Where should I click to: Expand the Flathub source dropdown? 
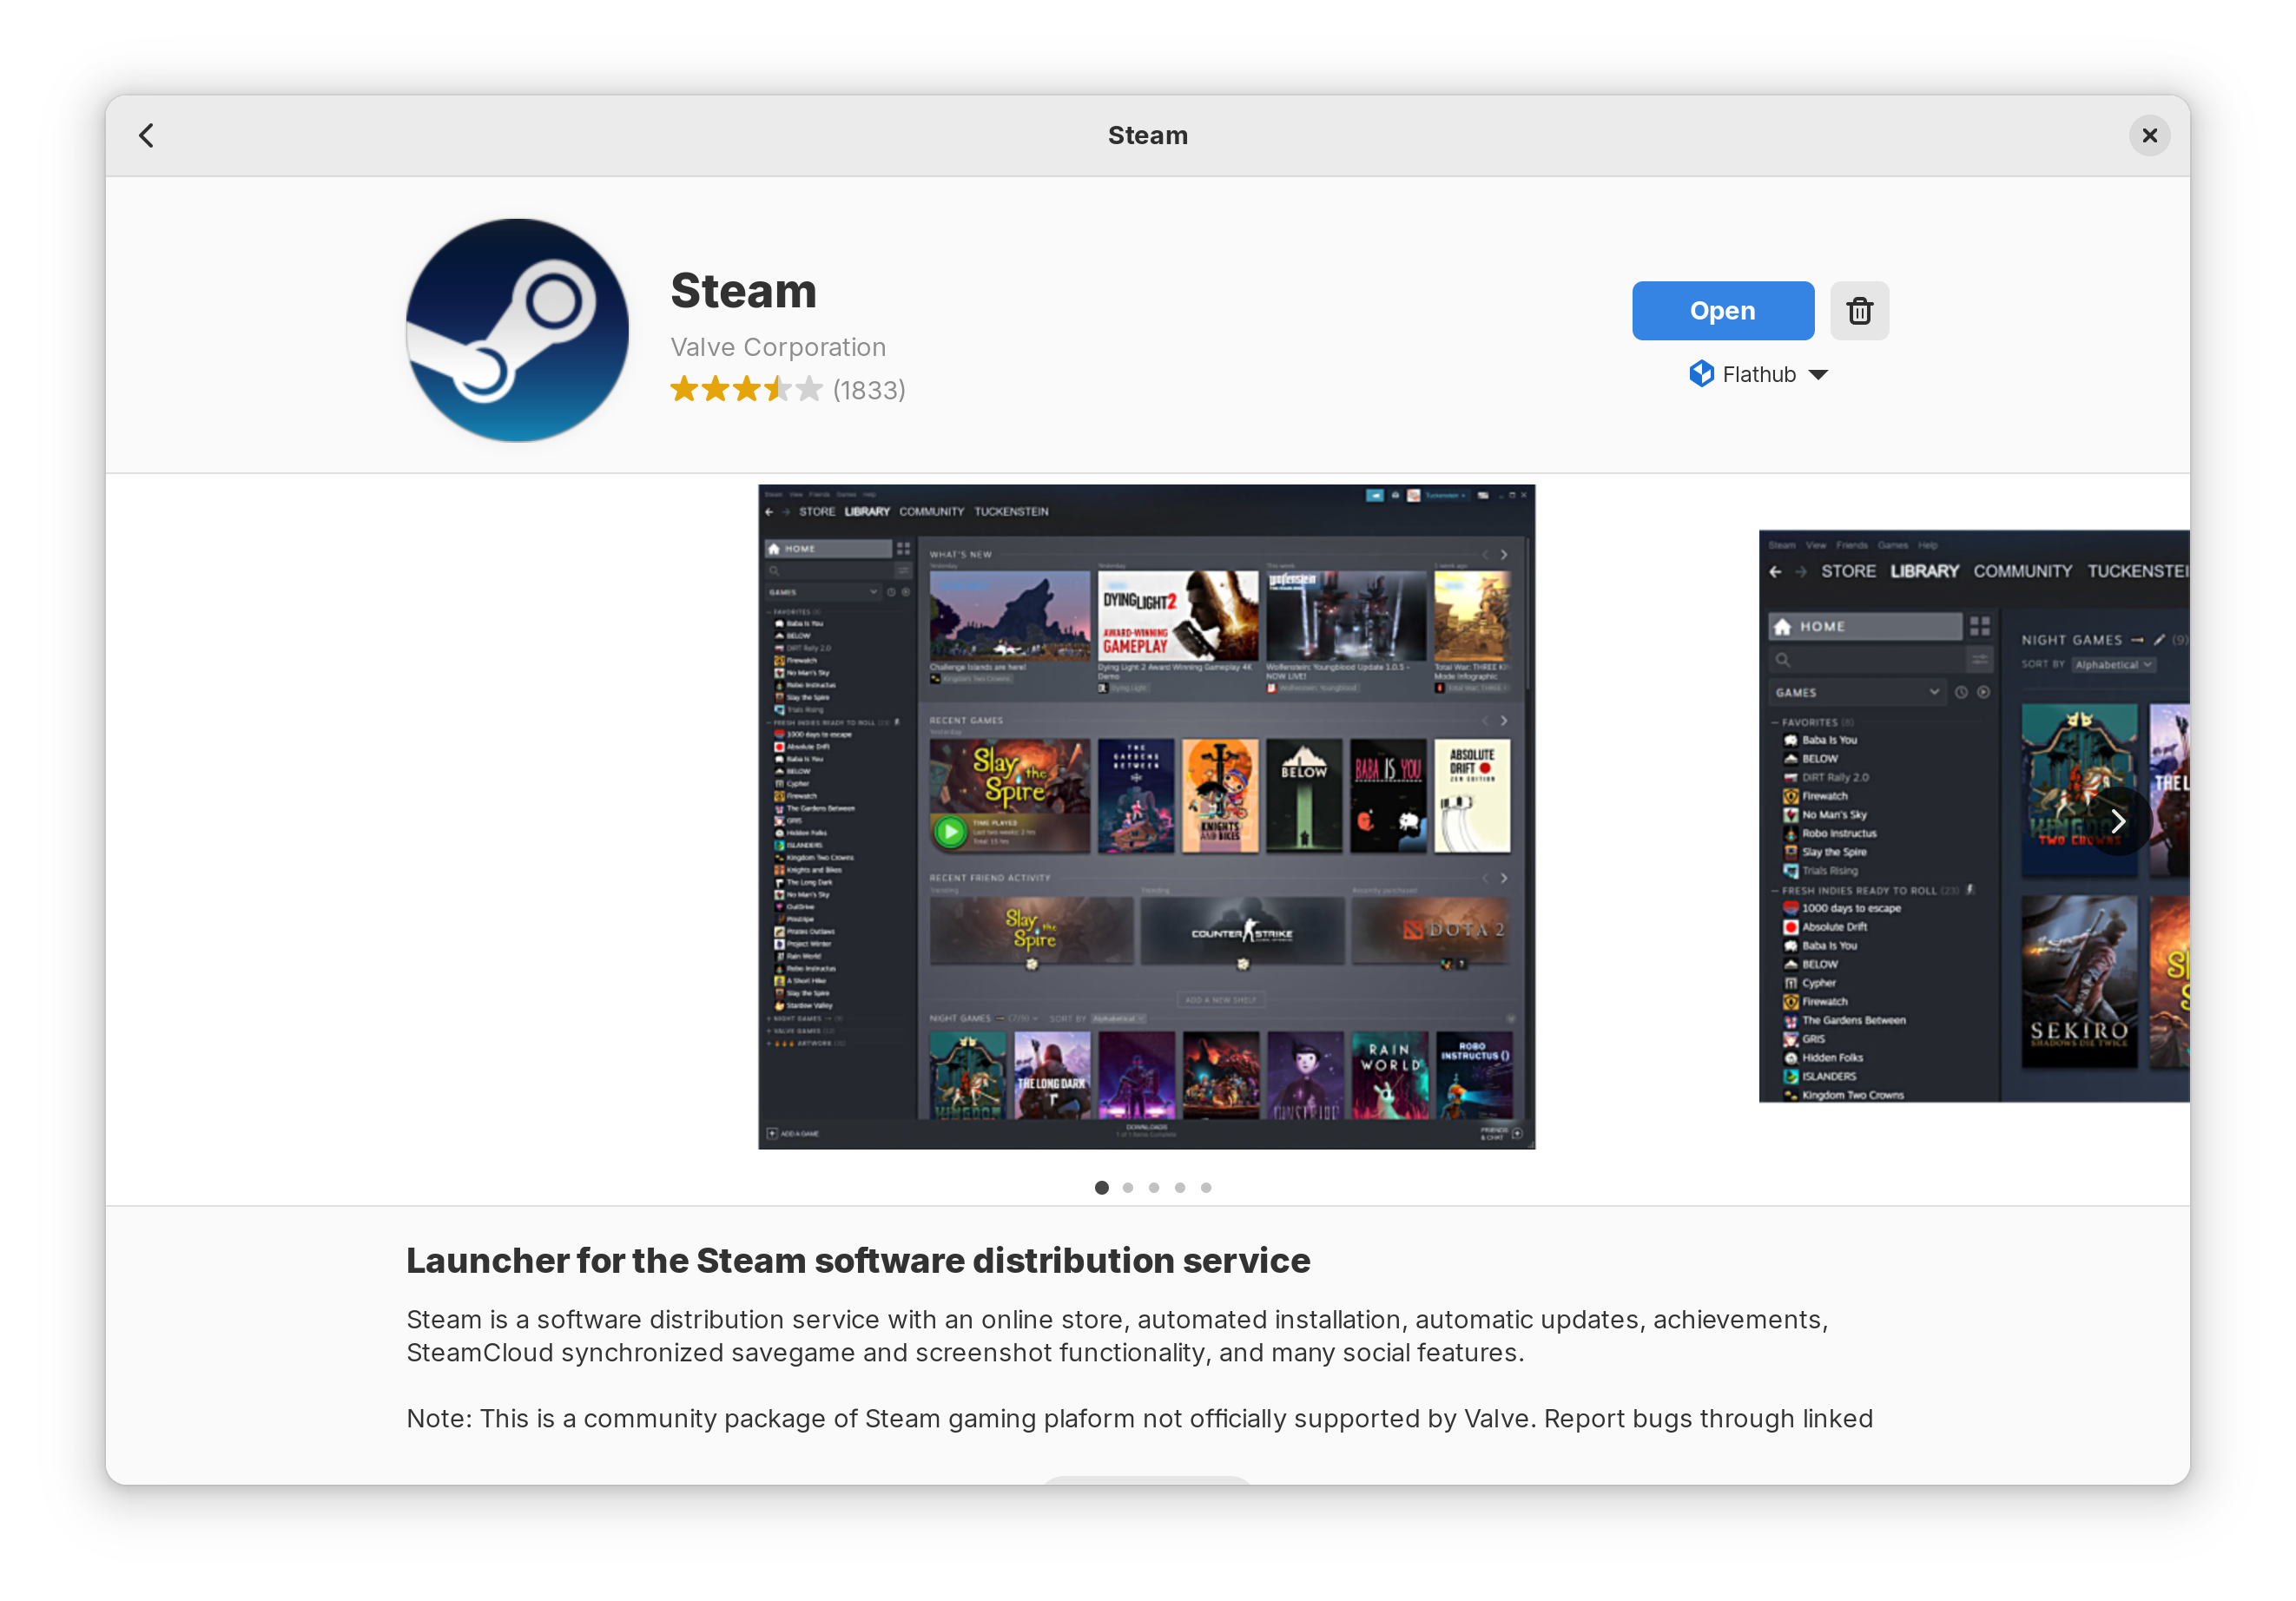1759,374
